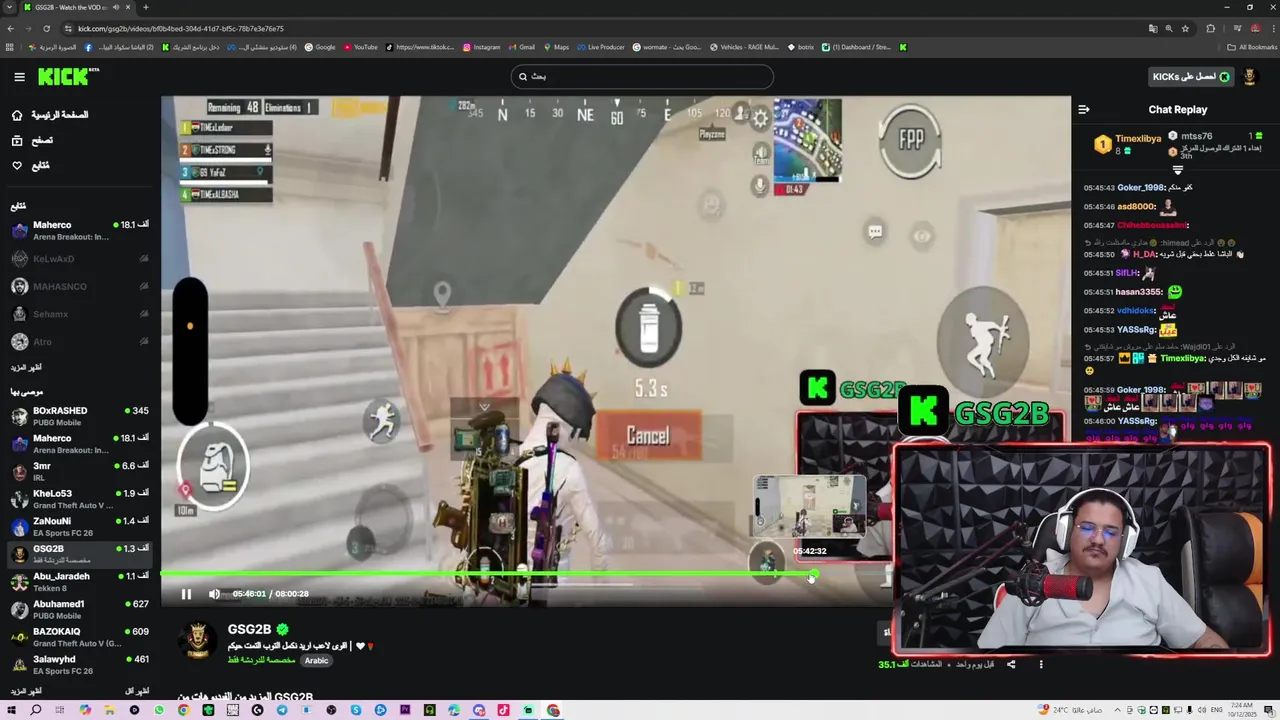Open the 3mr IRL channel
This screenshot has width=1280, height=720.
point(80,472)
